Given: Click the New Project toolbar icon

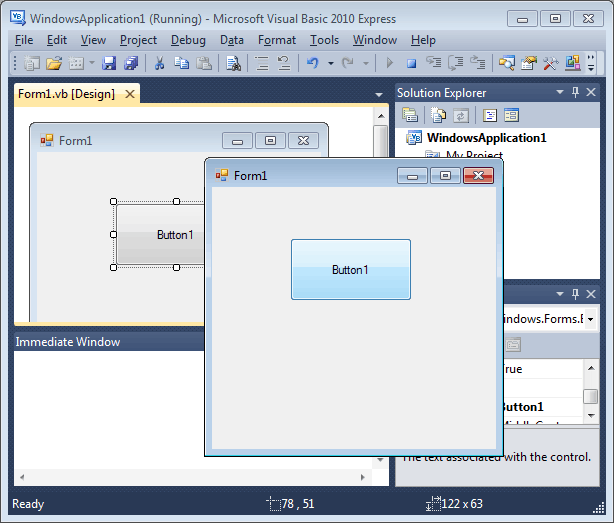Looking at the screenshot, I should [31, 63].
